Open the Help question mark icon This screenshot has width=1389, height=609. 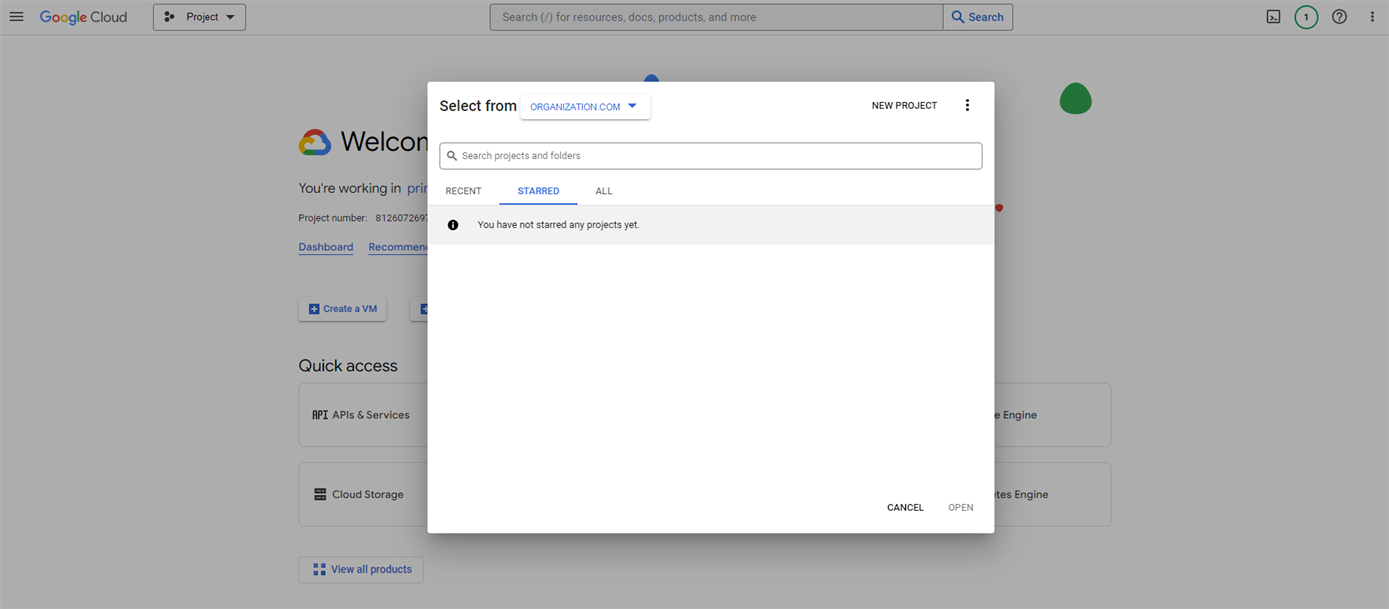[1339, 17]
